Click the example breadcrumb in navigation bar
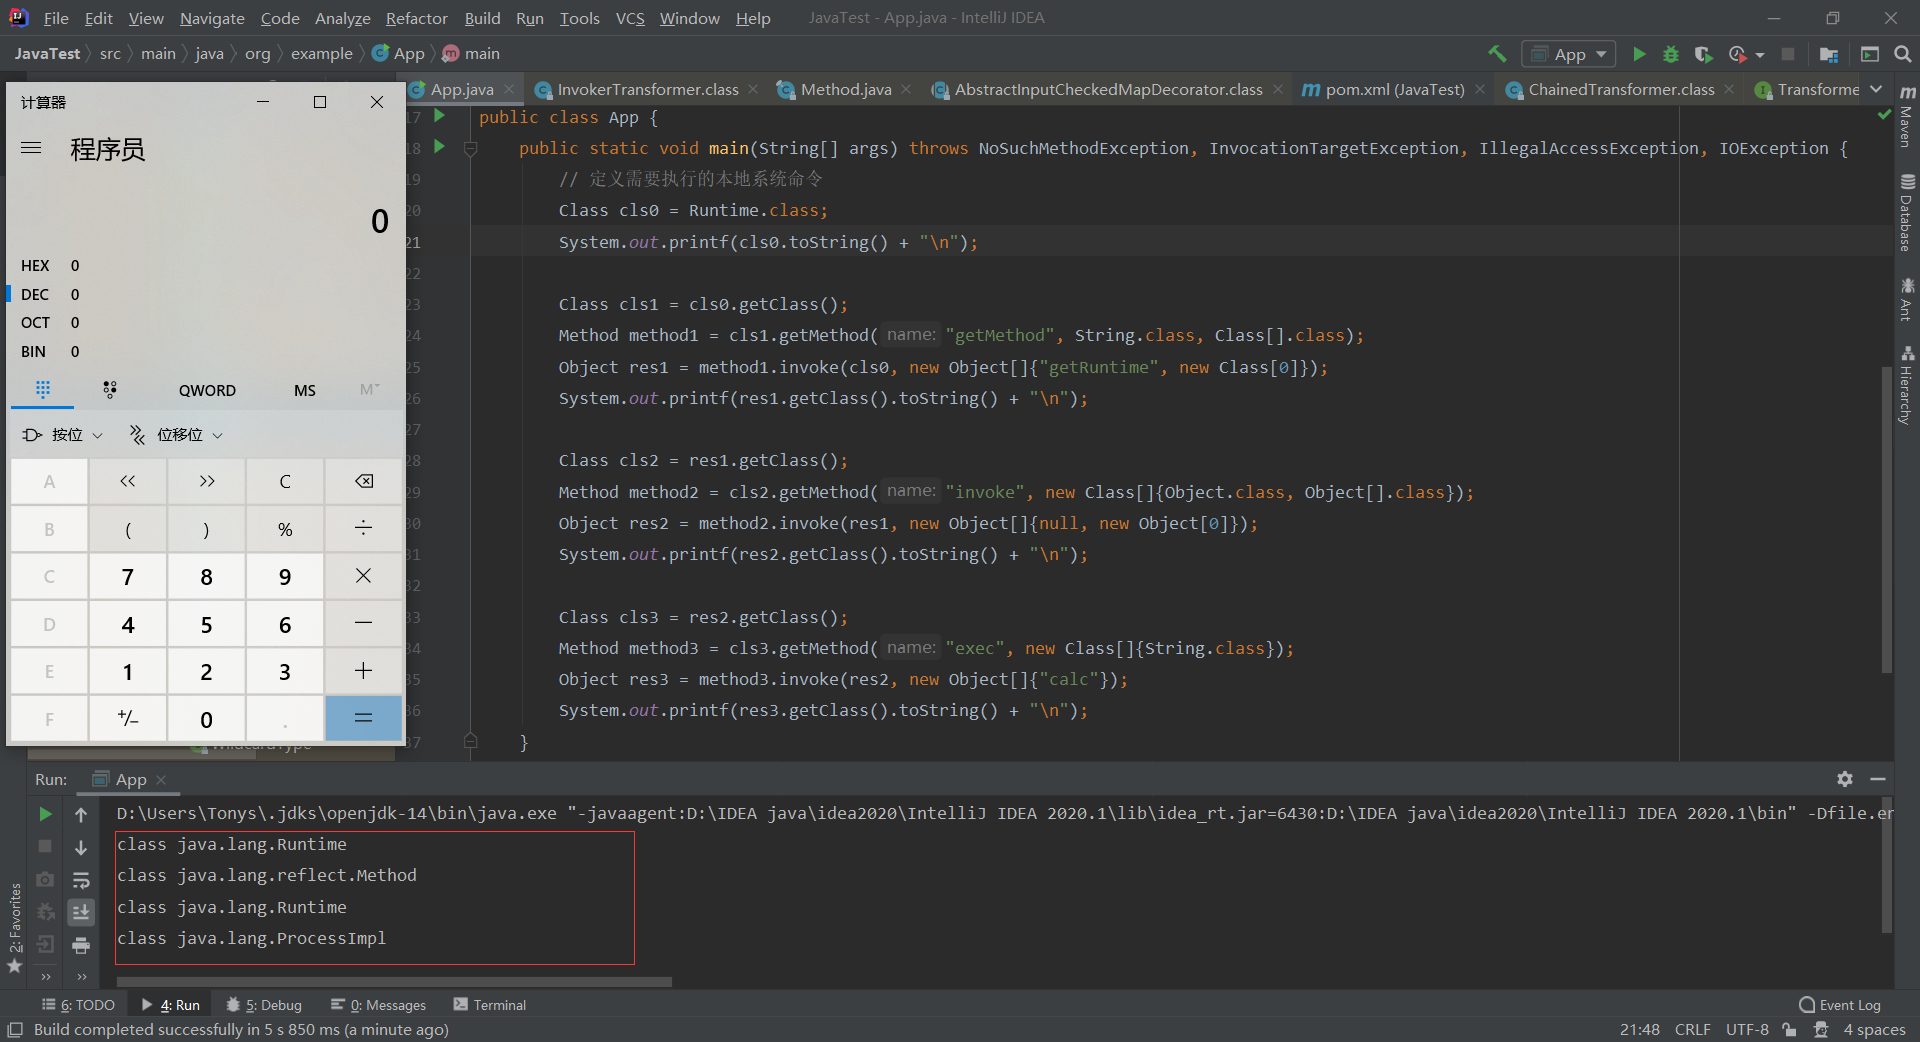1920x1042 pixels. pyautogui.click(x=321, y=54)
